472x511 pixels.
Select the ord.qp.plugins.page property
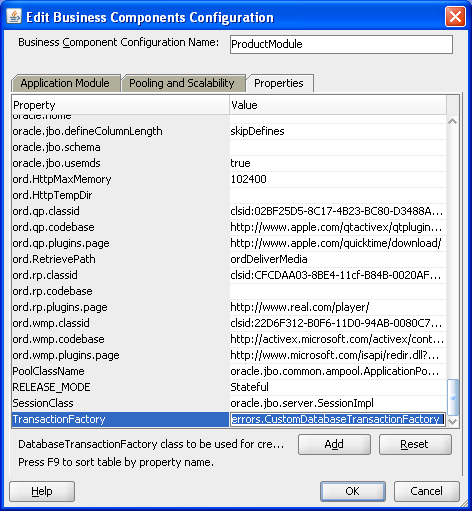121,243
